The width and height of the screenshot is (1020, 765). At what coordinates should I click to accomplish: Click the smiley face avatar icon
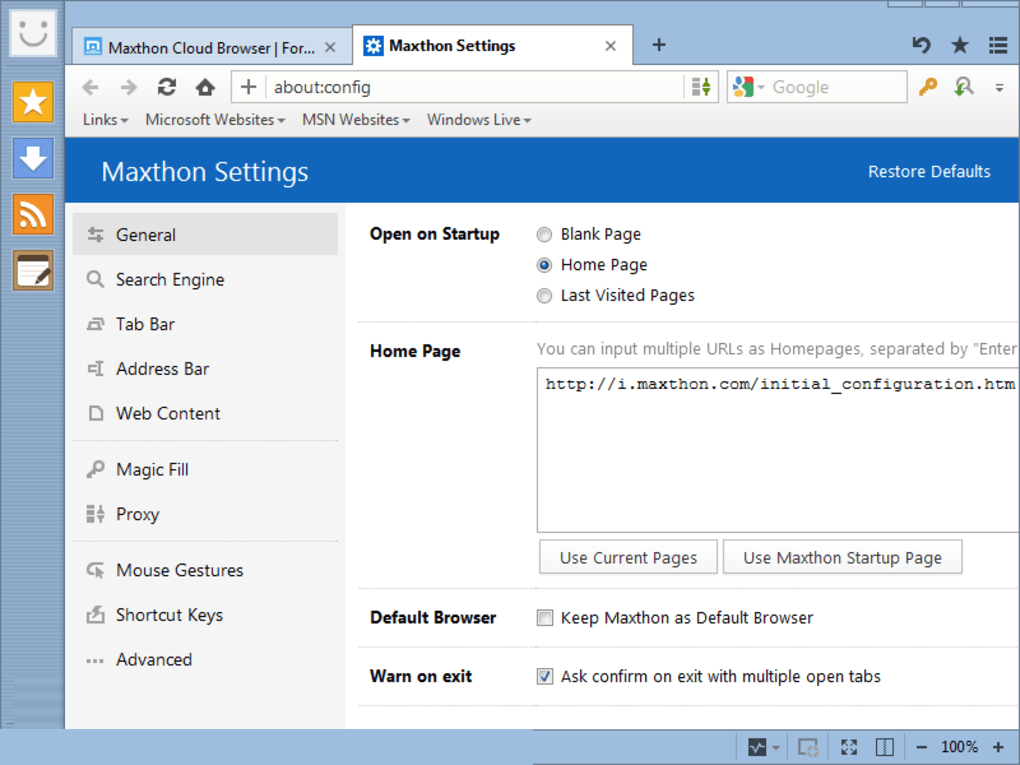coord(33,33)
